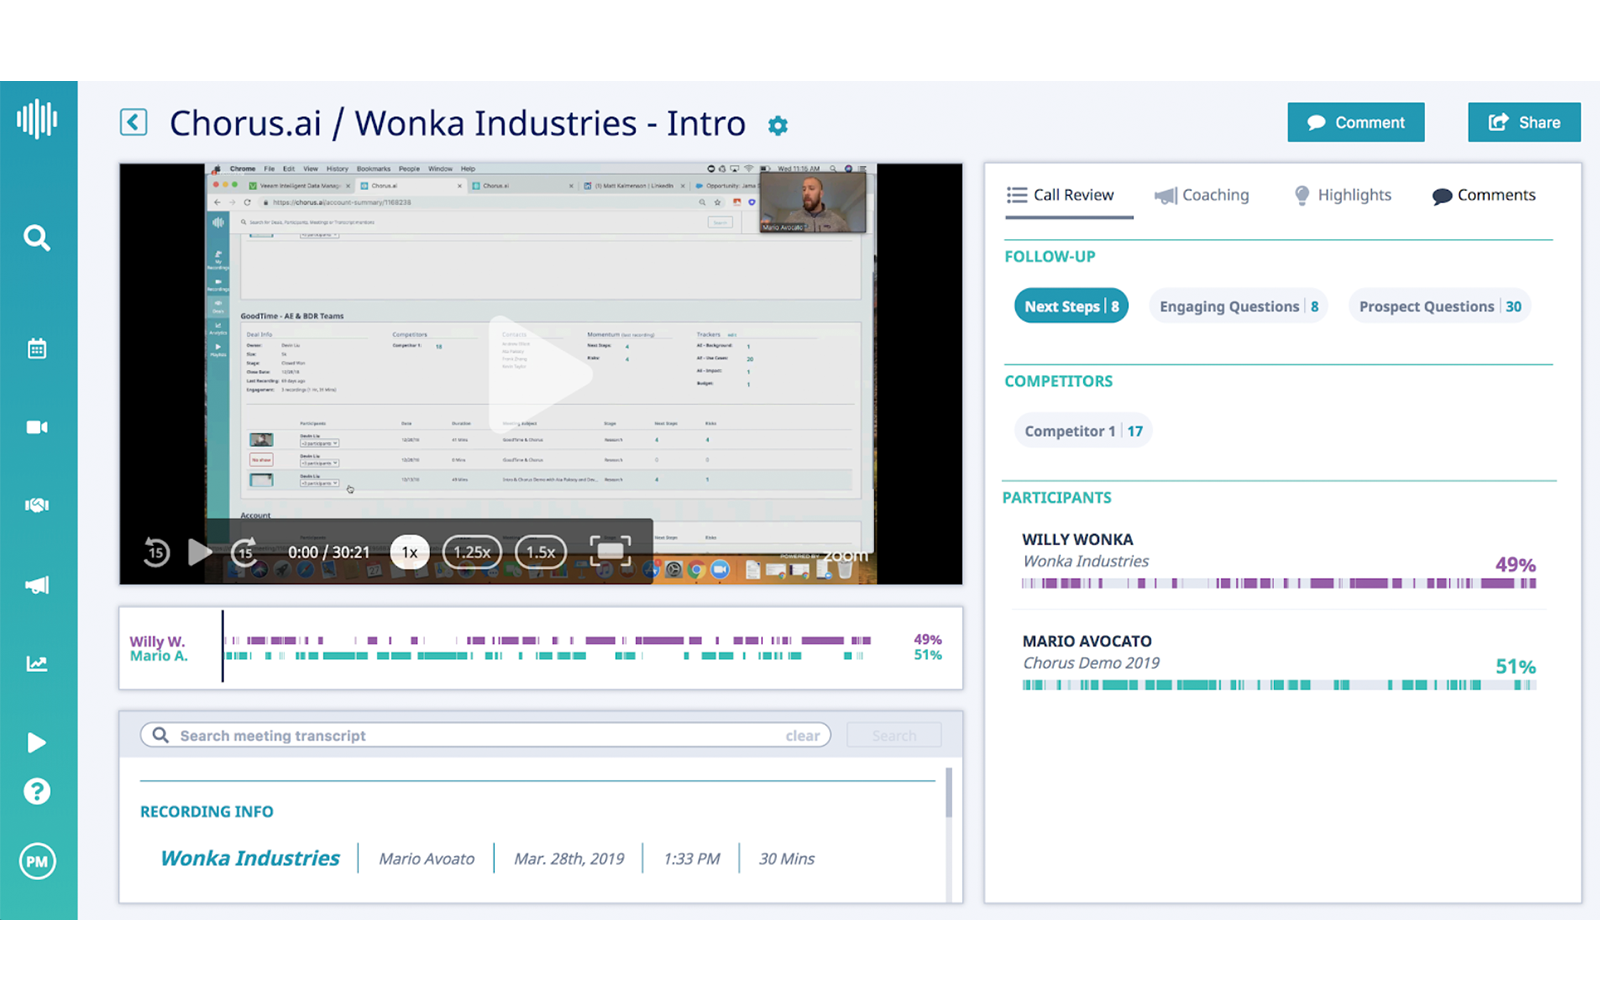Click the 1:33 PM time value
Viewport: 1600px width, 1000px height.
pos(692,859)
